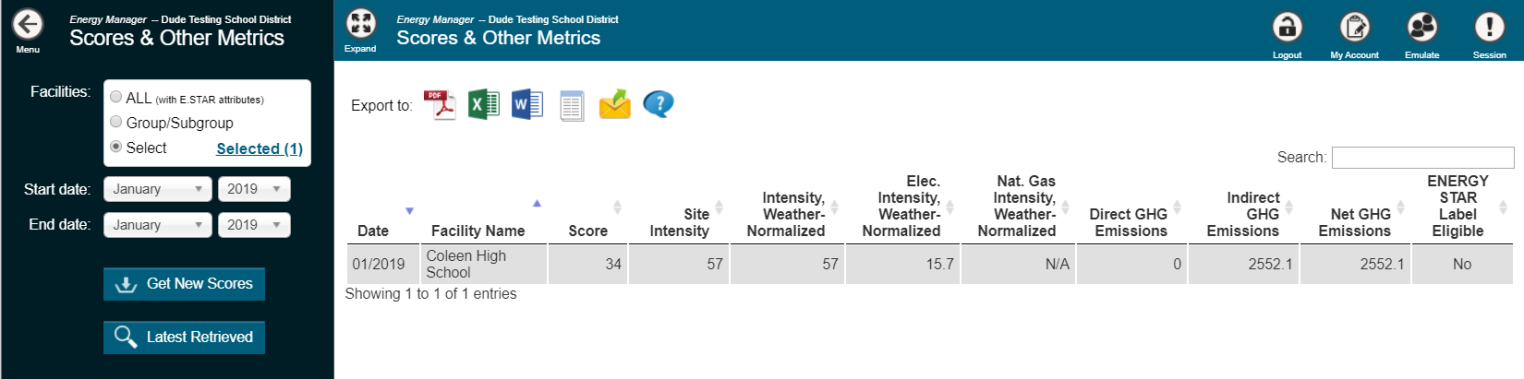Expand the Start date year dropdown
Image resolution: width=1524 pixels, height=379 pixels.
[254, 189]
